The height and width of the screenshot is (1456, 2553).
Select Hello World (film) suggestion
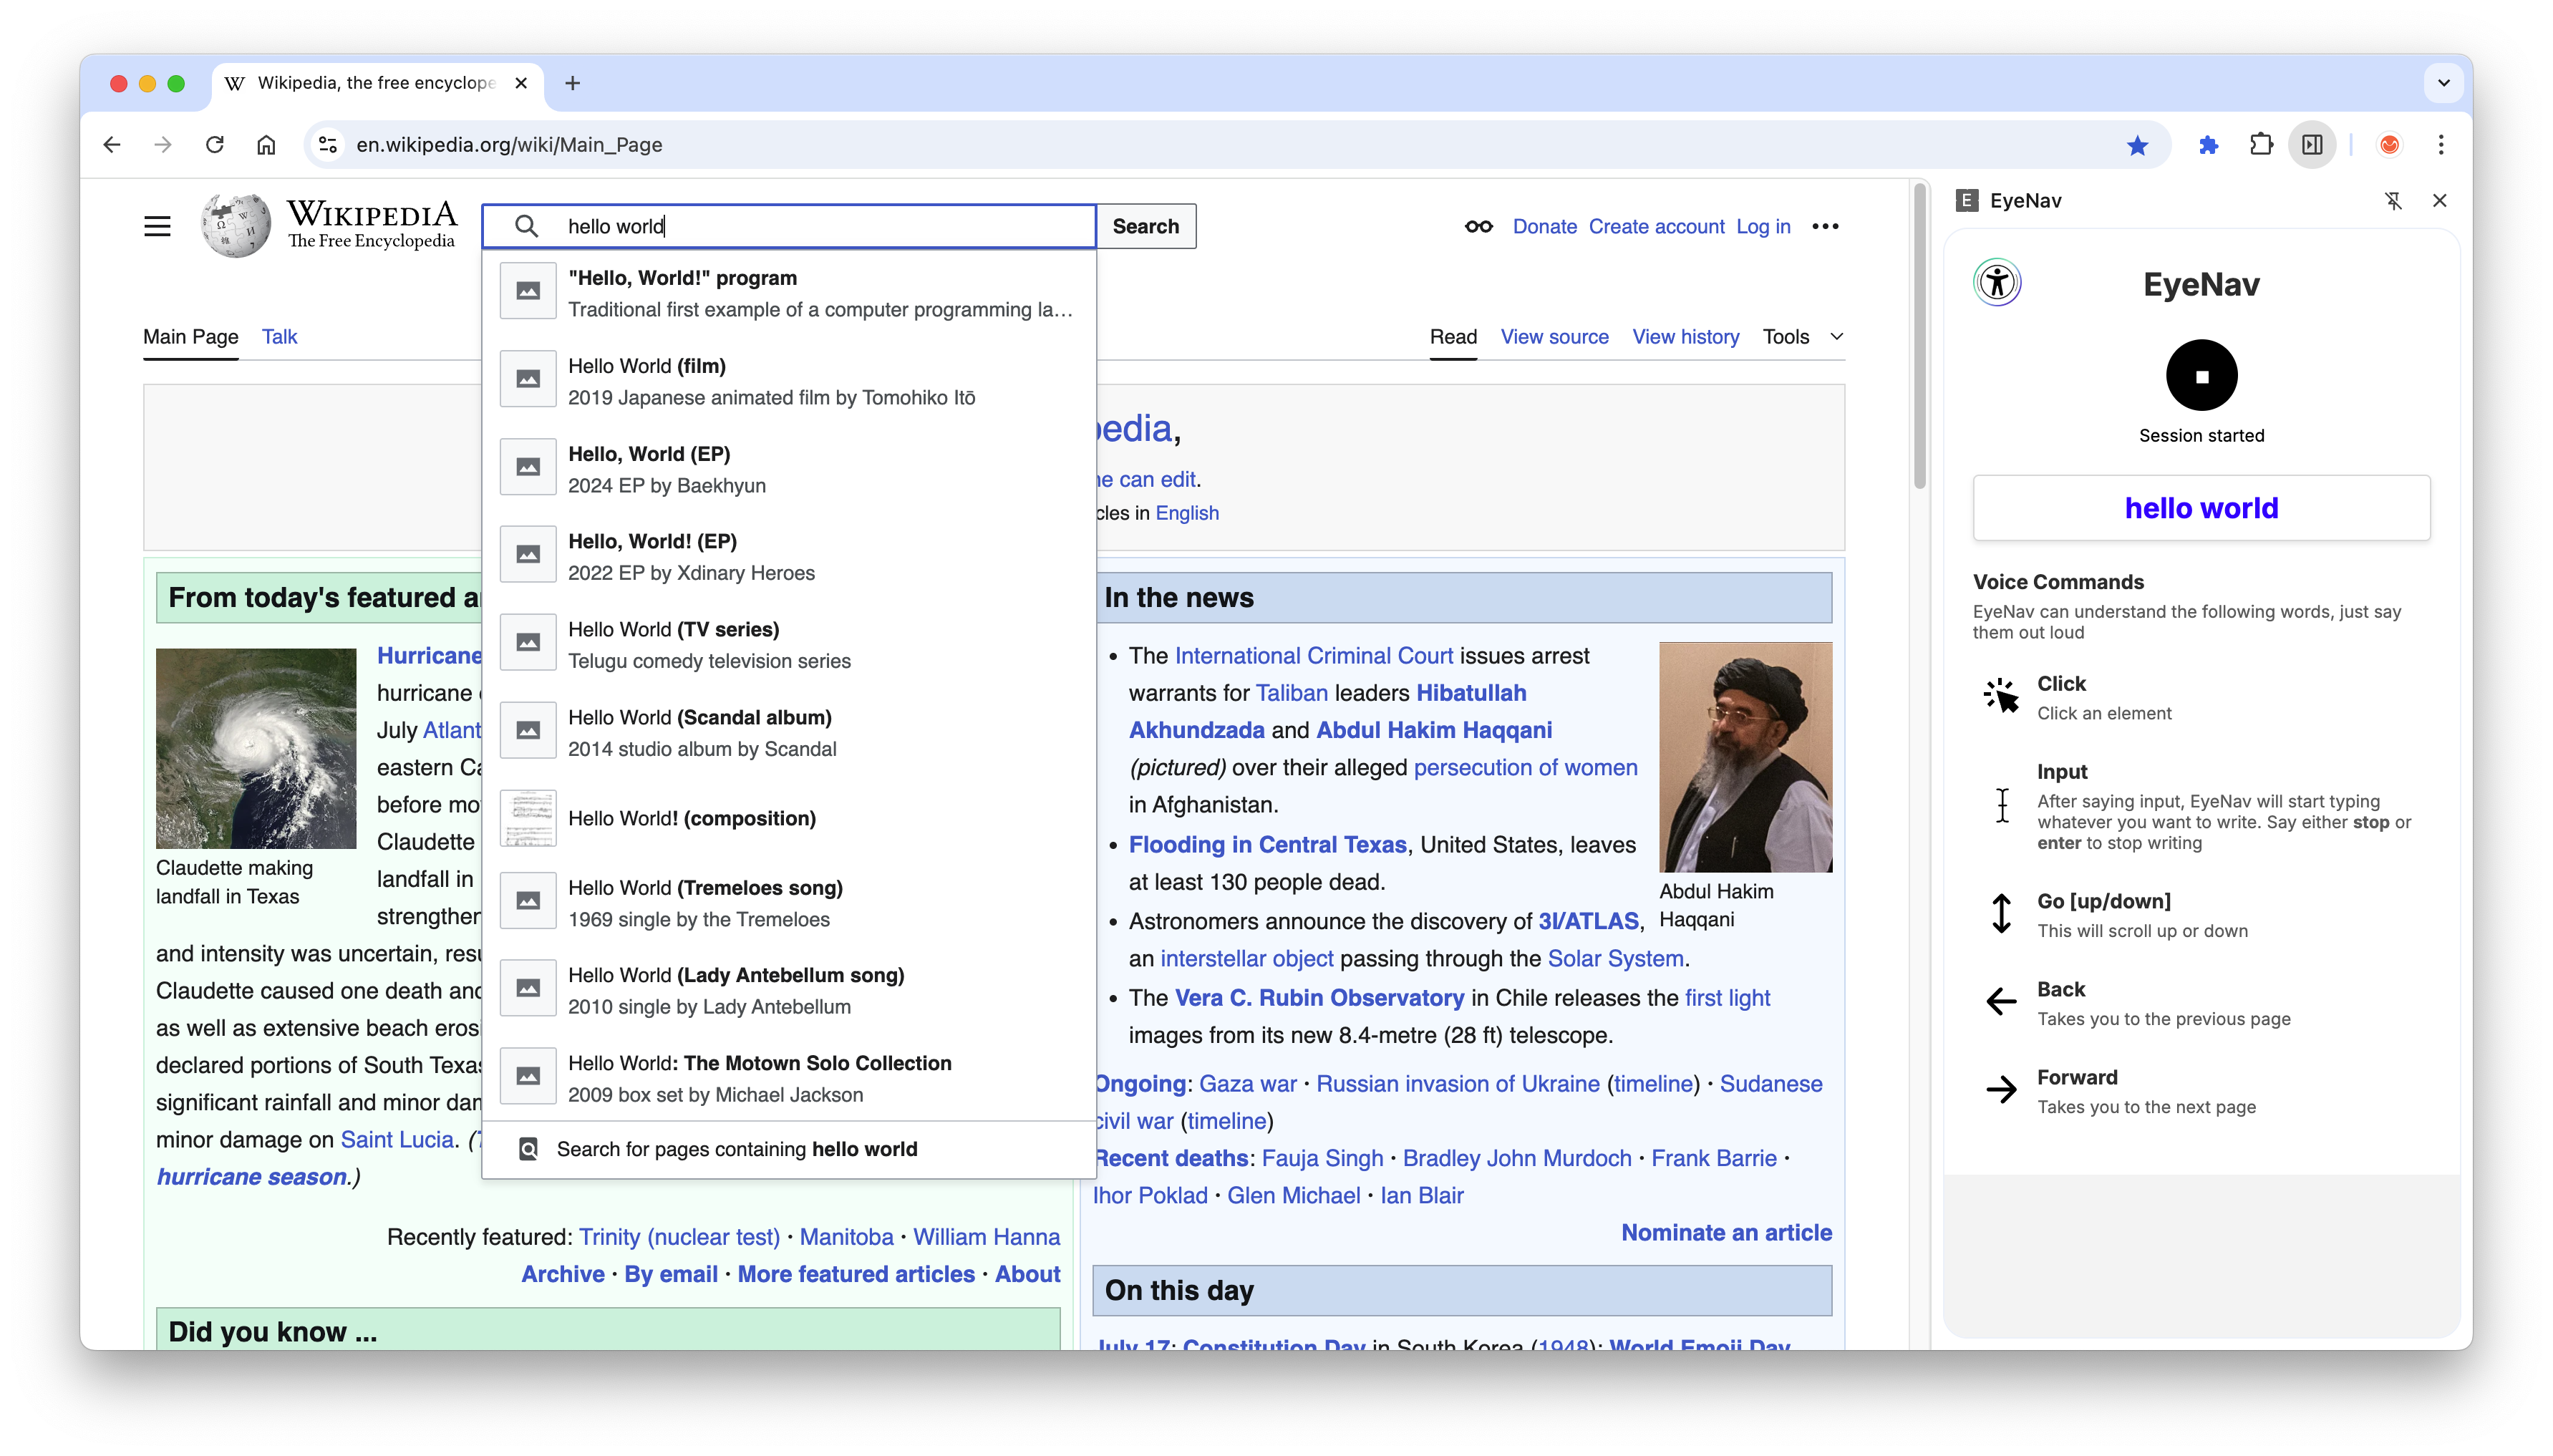pyautogui.click(x=789, y=381)
